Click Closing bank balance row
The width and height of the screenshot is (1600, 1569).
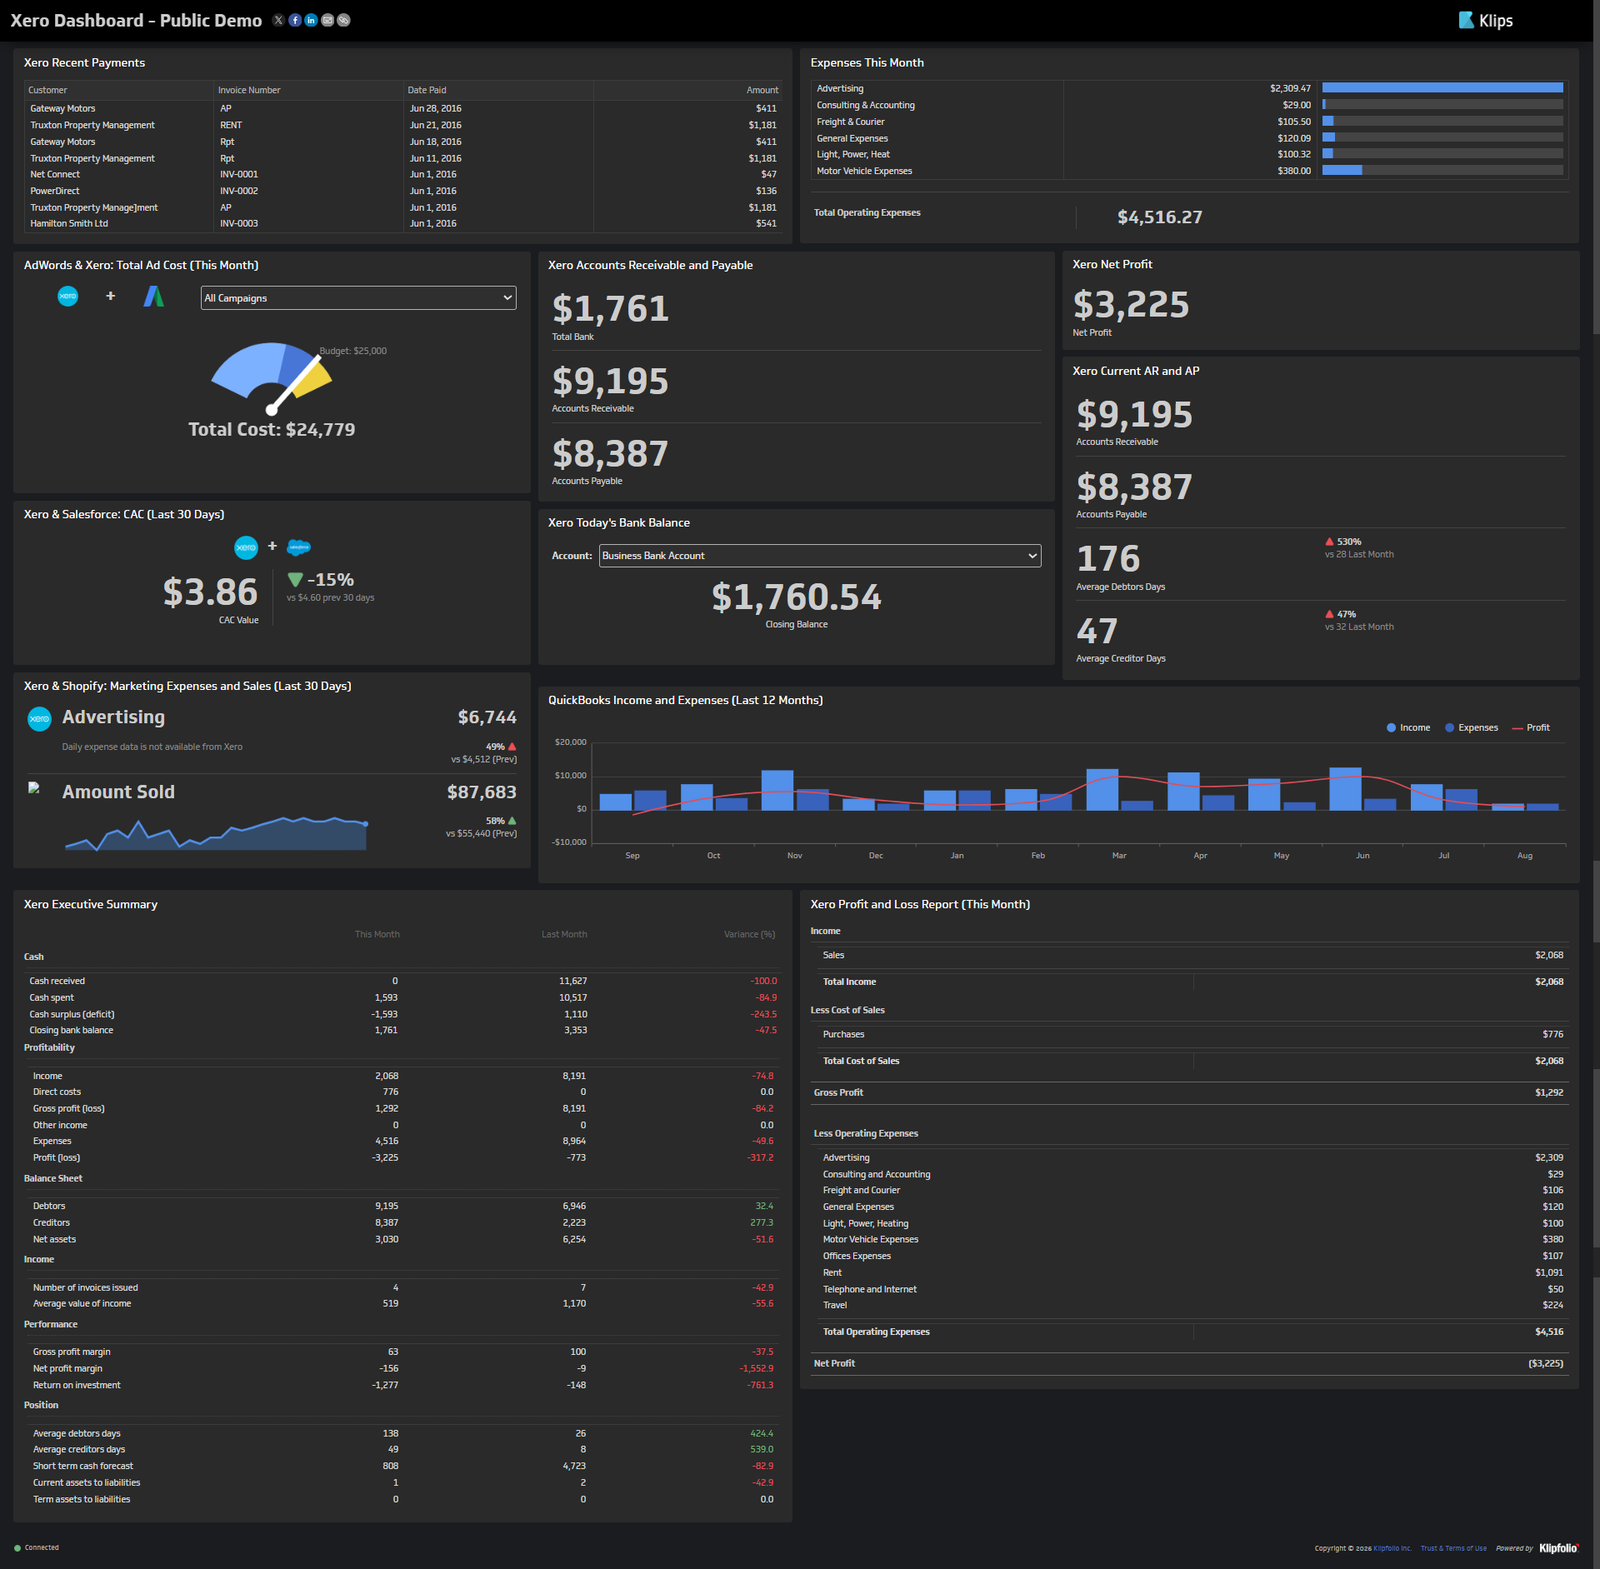click(x=403, y=1030)
